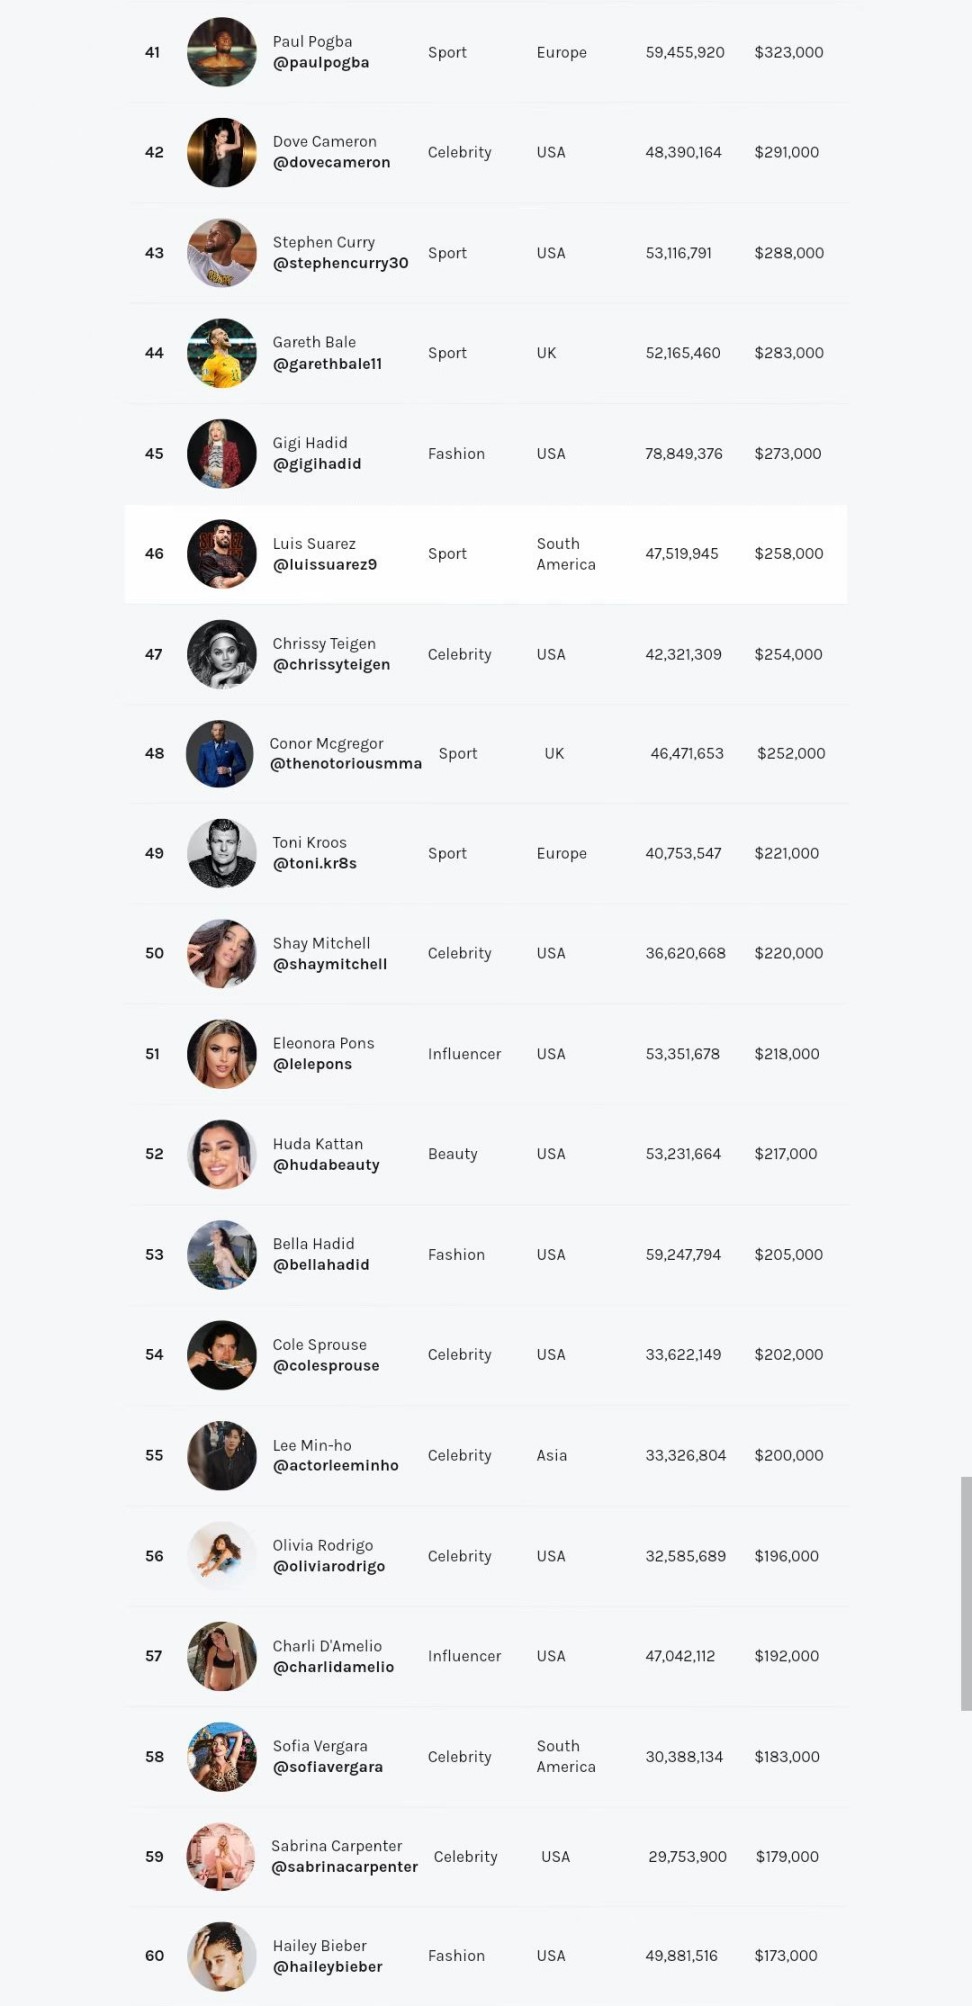Select the @bellahadid handle link

(x=320, y=1265)
